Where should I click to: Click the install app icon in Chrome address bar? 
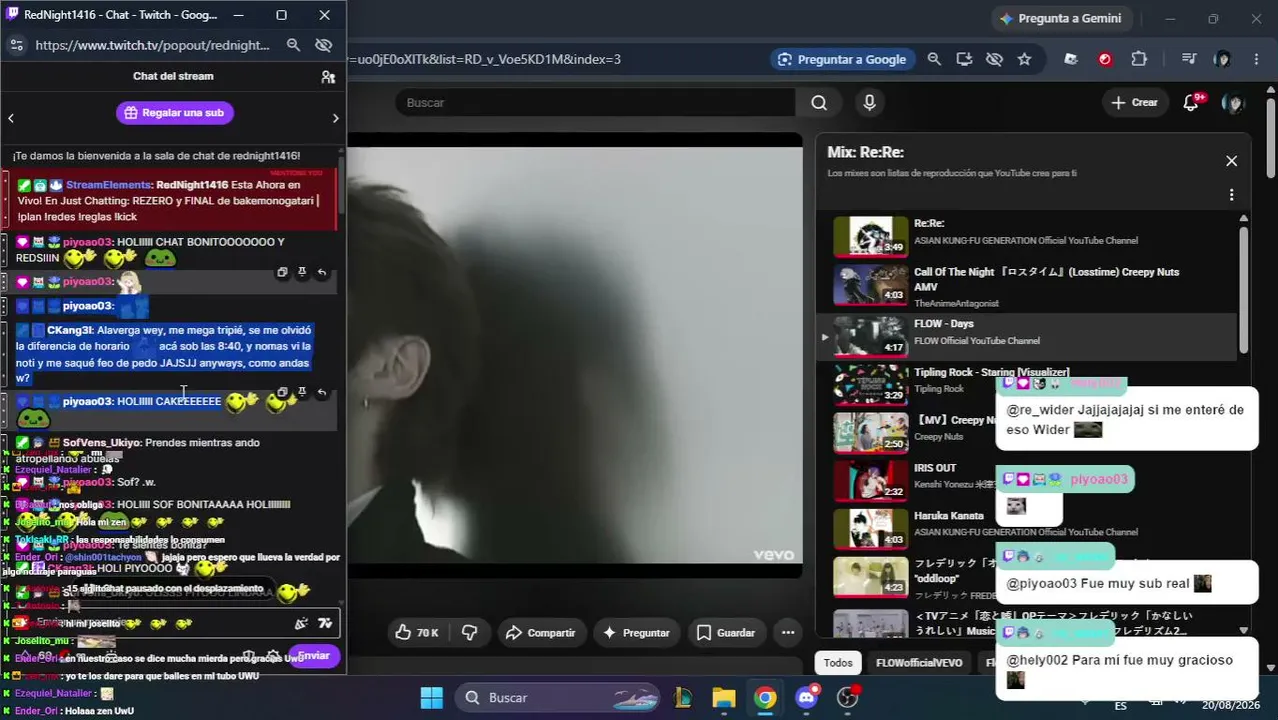tap(964, 59)
